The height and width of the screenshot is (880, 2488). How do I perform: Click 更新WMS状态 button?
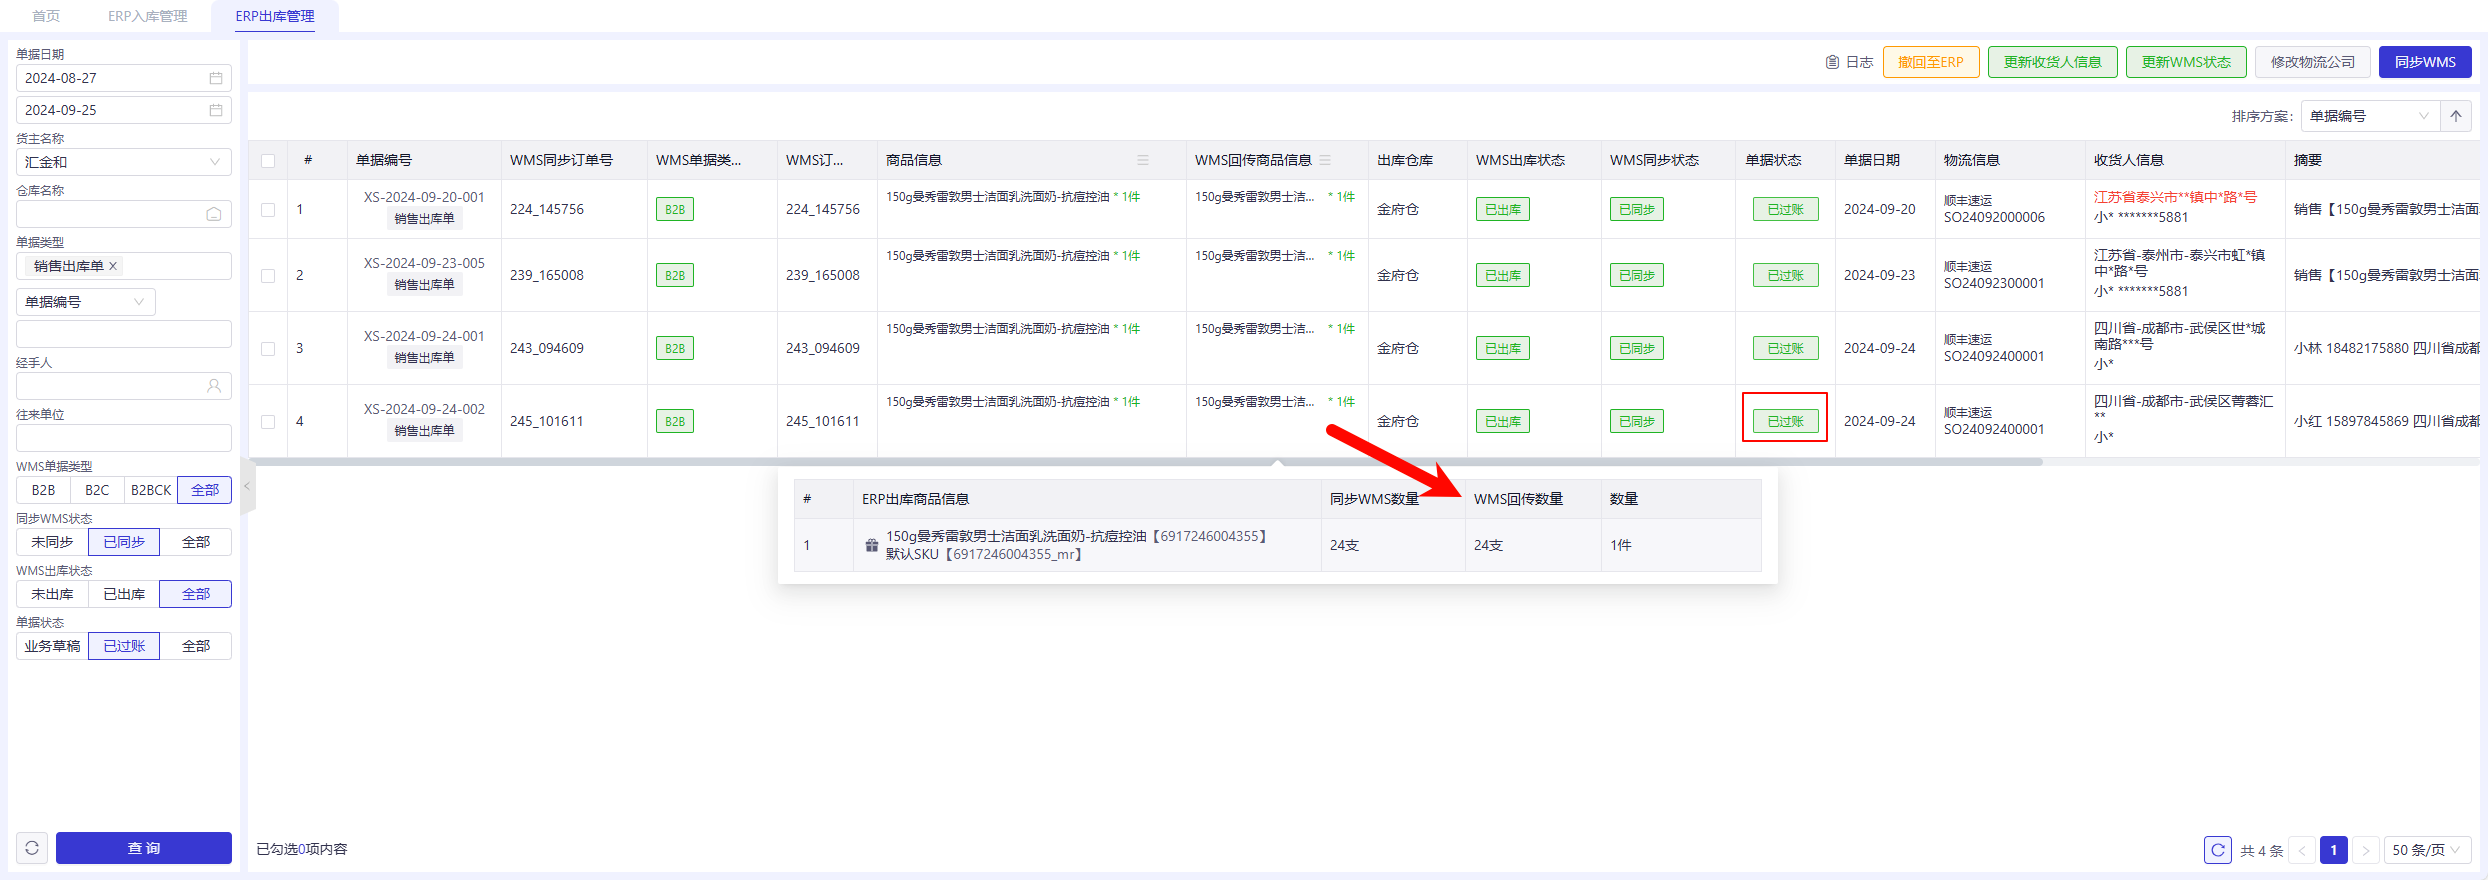[x=2186, y=62]
